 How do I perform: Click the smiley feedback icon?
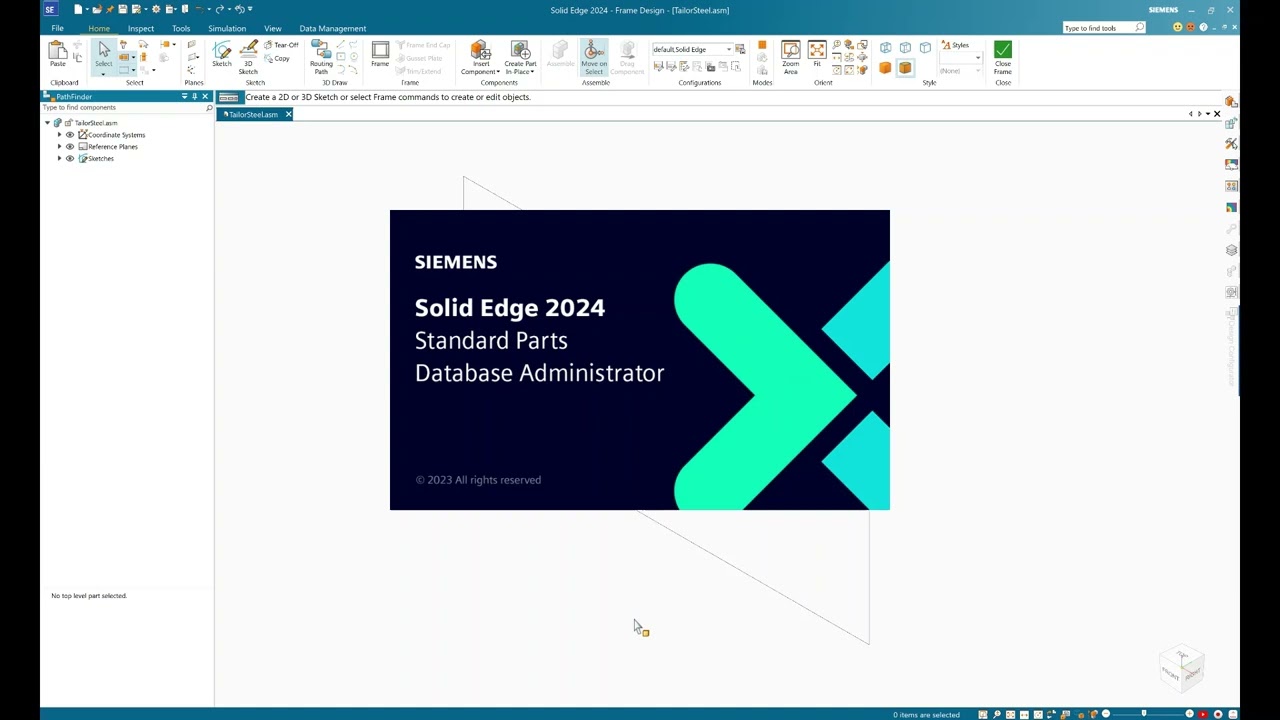click(x=1178, y=27)
